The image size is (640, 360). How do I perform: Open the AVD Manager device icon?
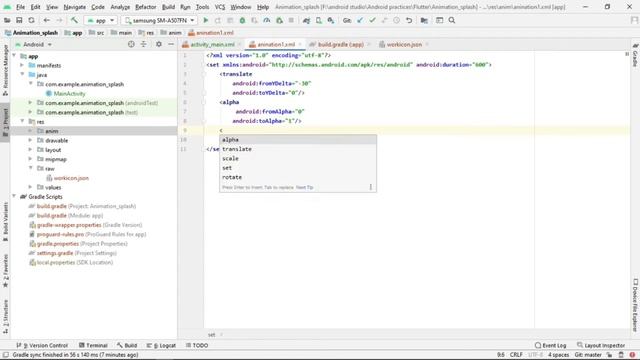pos(318,20)
